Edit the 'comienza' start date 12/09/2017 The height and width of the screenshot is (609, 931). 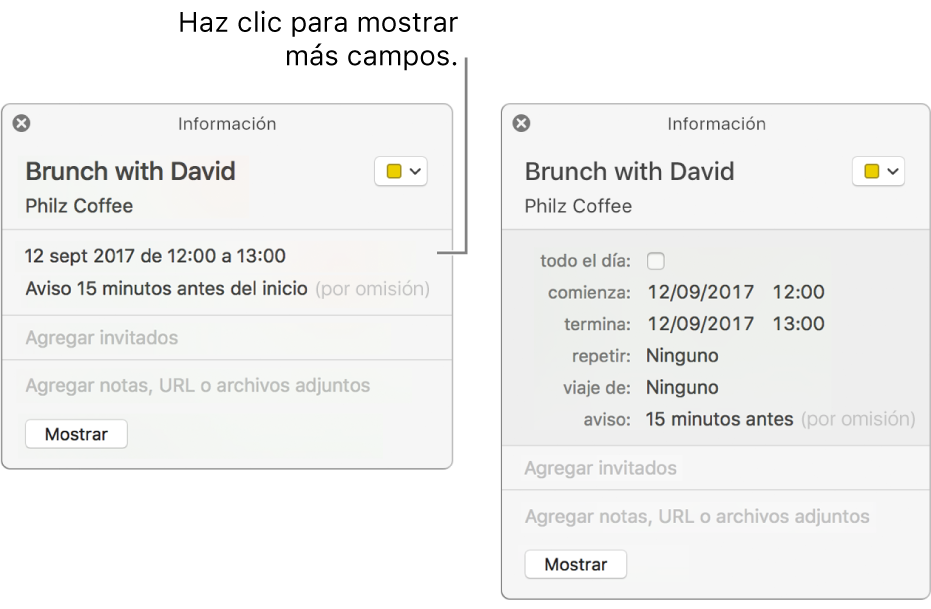click(700, 292)
